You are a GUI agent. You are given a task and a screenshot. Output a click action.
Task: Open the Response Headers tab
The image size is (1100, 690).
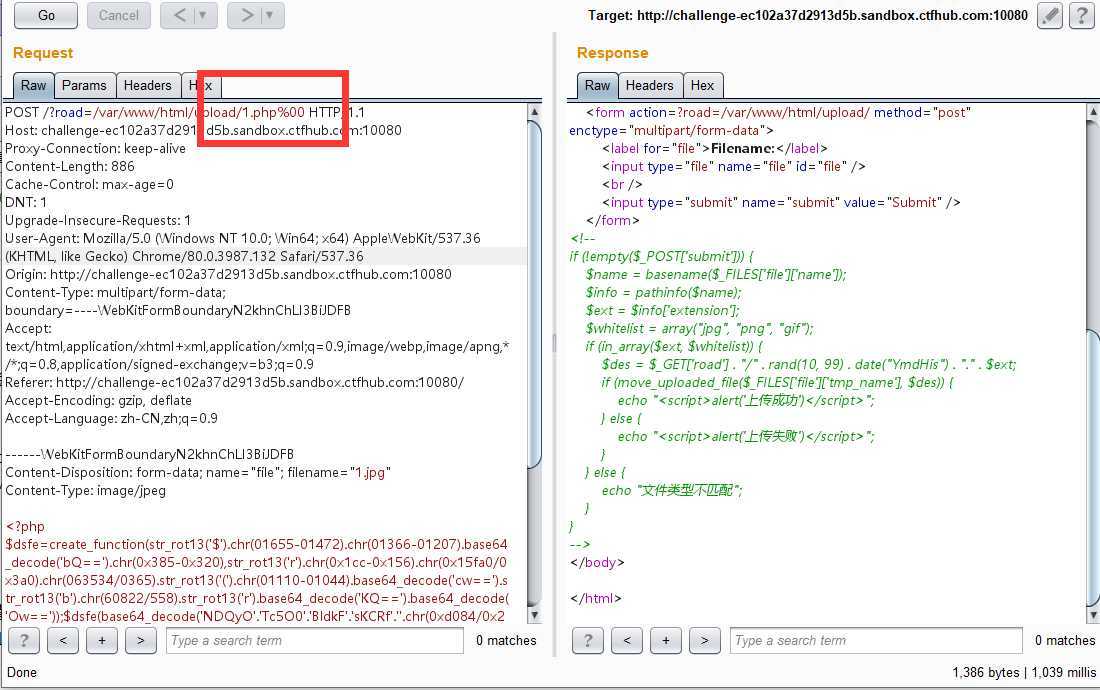650,86
